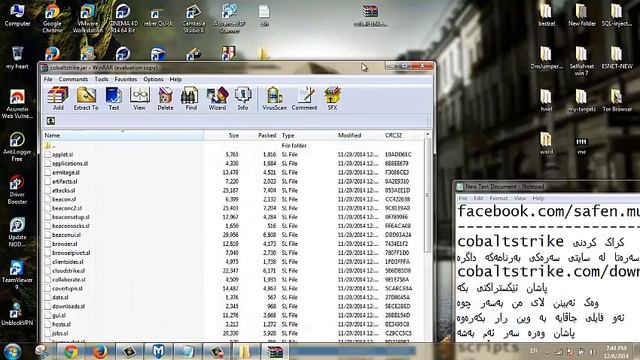The width and height of the screenshot is (640, 360).
Task: Open Malwarebytes from the taskbar
Action: tap(158, 351)
